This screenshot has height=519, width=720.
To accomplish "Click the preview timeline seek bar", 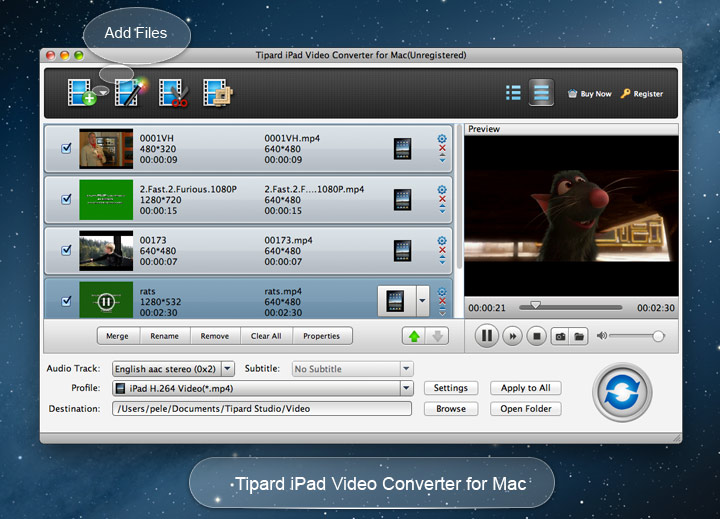I will 571,307.
